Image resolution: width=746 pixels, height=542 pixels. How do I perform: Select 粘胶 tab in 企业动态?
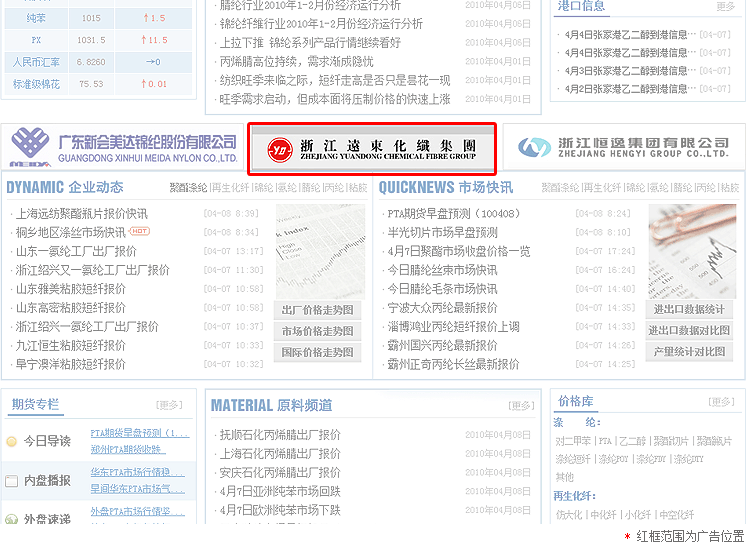coord(358,188)
